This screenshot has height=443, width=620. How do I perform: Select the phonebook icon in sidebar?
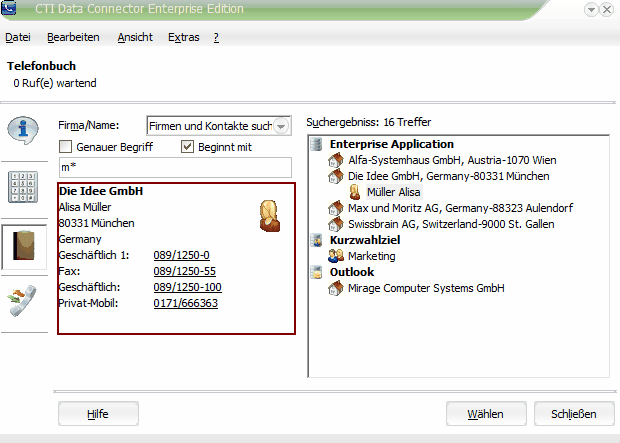pos(23,247)
